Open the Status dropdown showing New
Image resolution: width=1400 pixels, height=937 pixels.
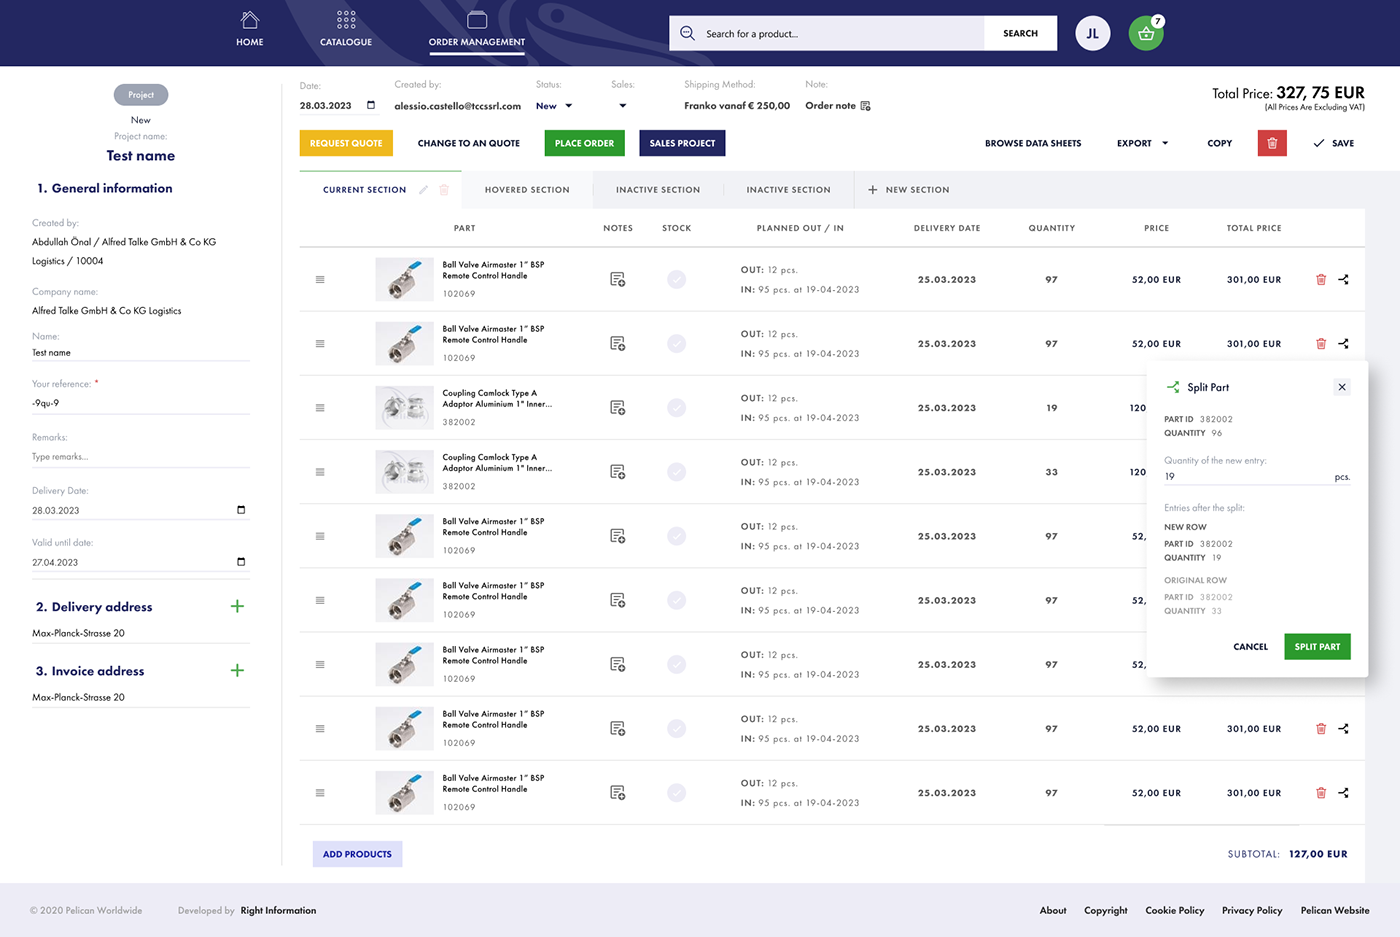tap(554, 106)
